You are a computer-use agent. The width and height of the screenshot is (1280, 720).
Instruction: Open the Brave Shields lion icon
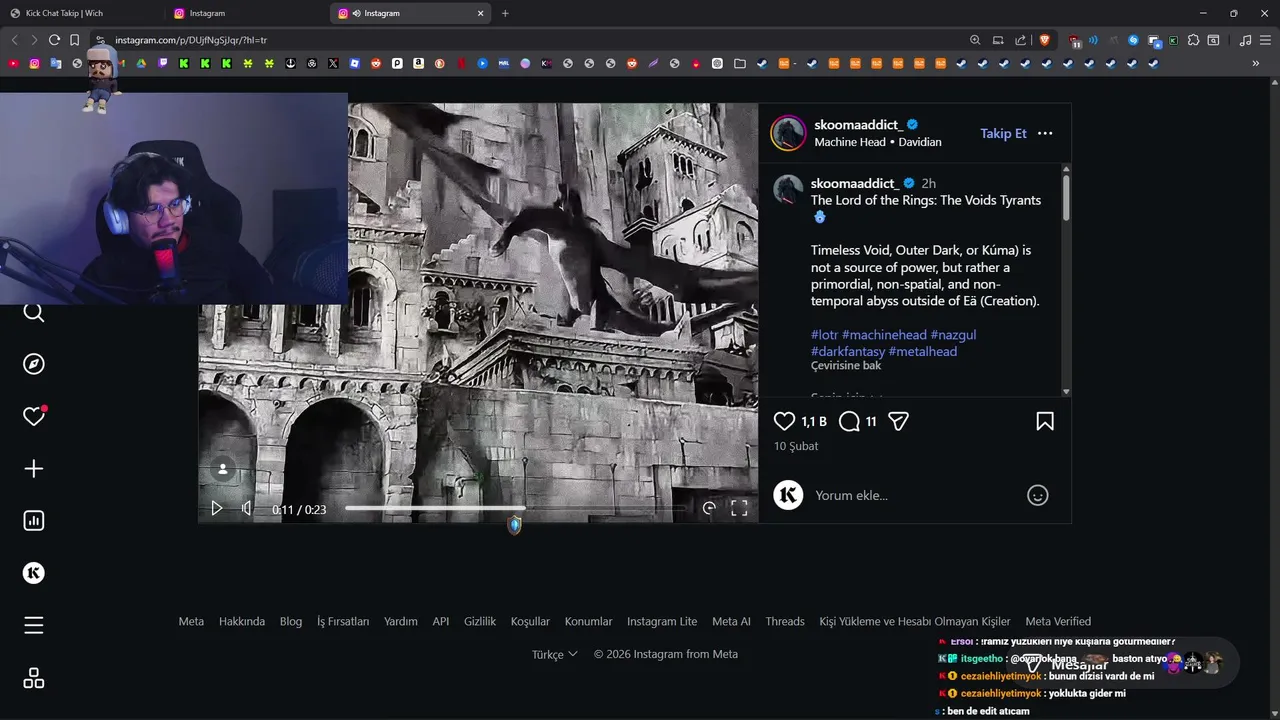[x=1045, y=40]
